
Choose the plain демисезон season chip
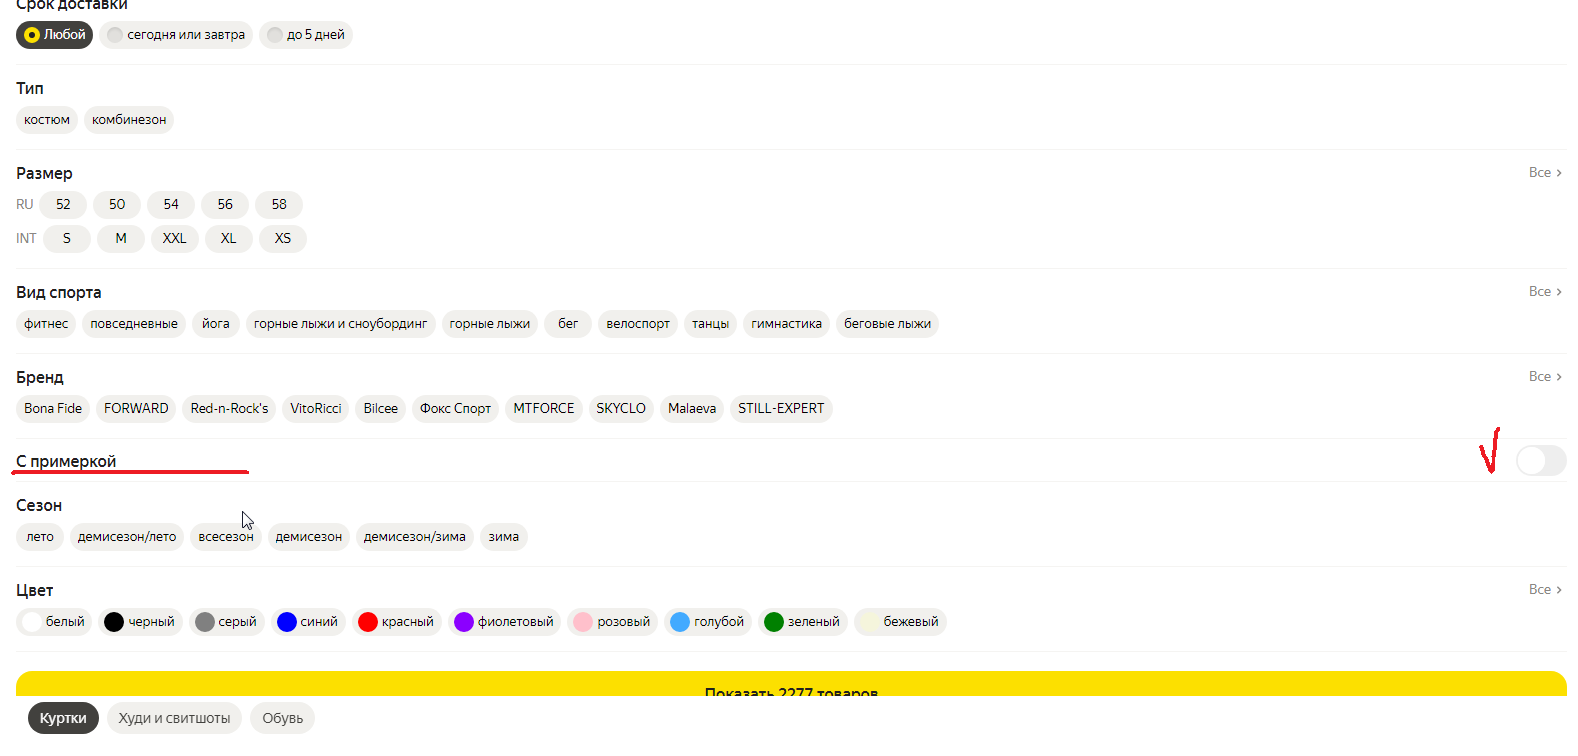[x=309, y=537]
